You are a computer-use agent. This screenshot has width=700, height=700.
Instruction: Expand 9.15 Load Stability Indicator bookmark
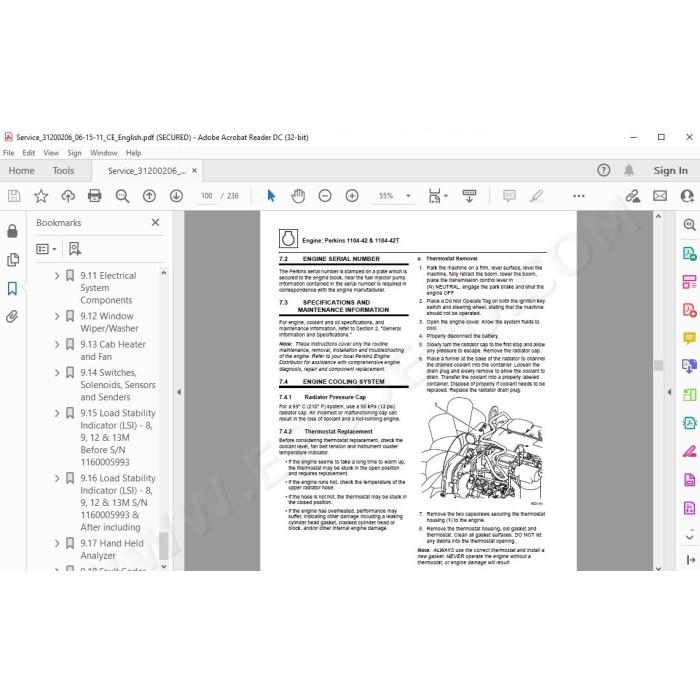tap(57, 413)
